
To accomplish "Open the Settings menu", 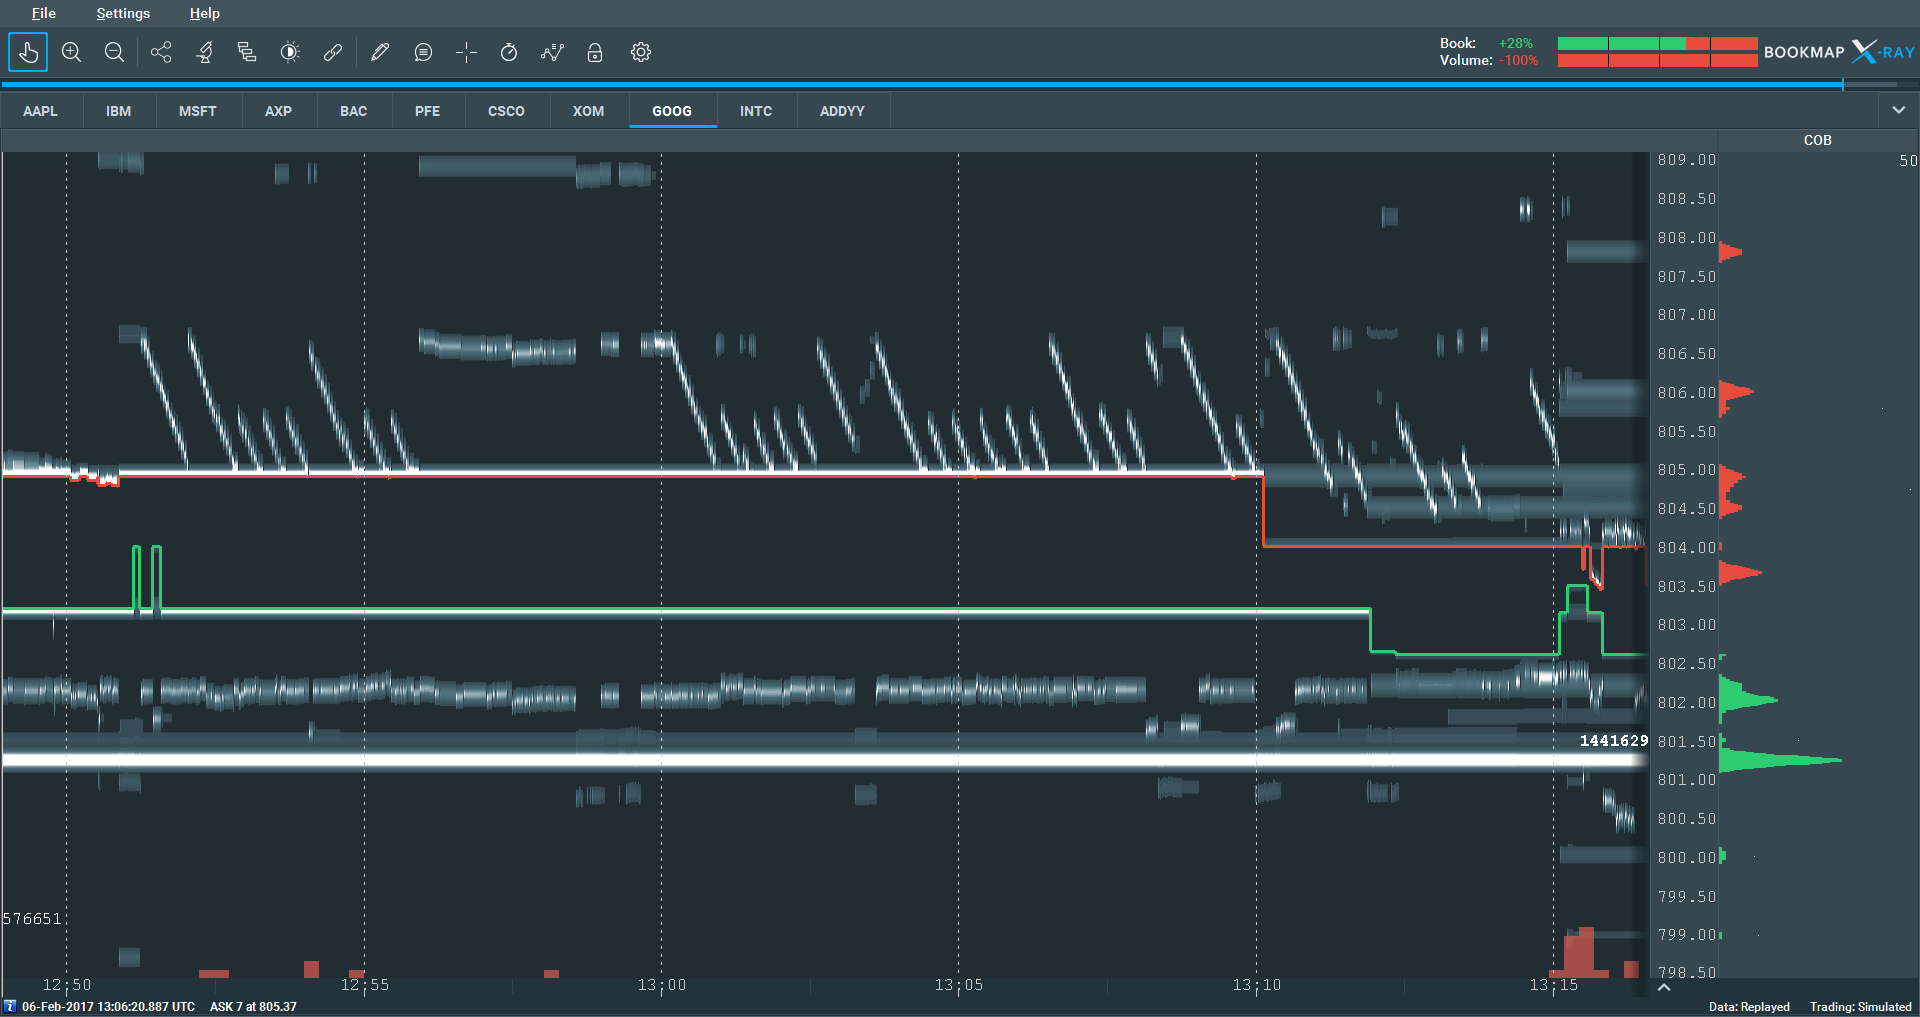I will click(123, 13).
